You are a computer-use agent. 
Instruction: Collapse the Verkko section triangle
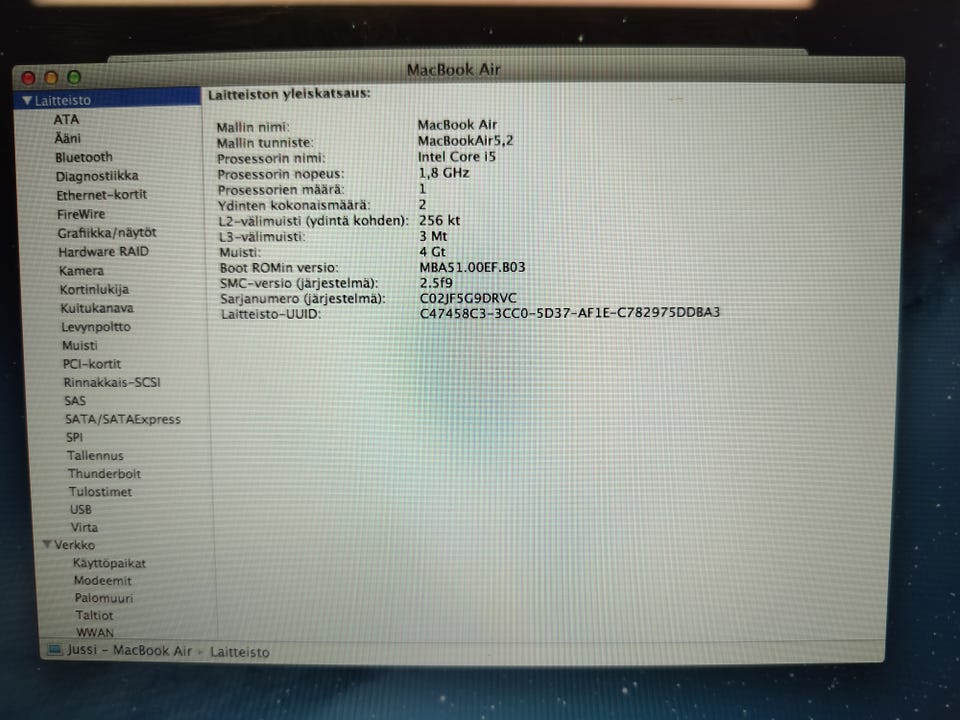47,544
